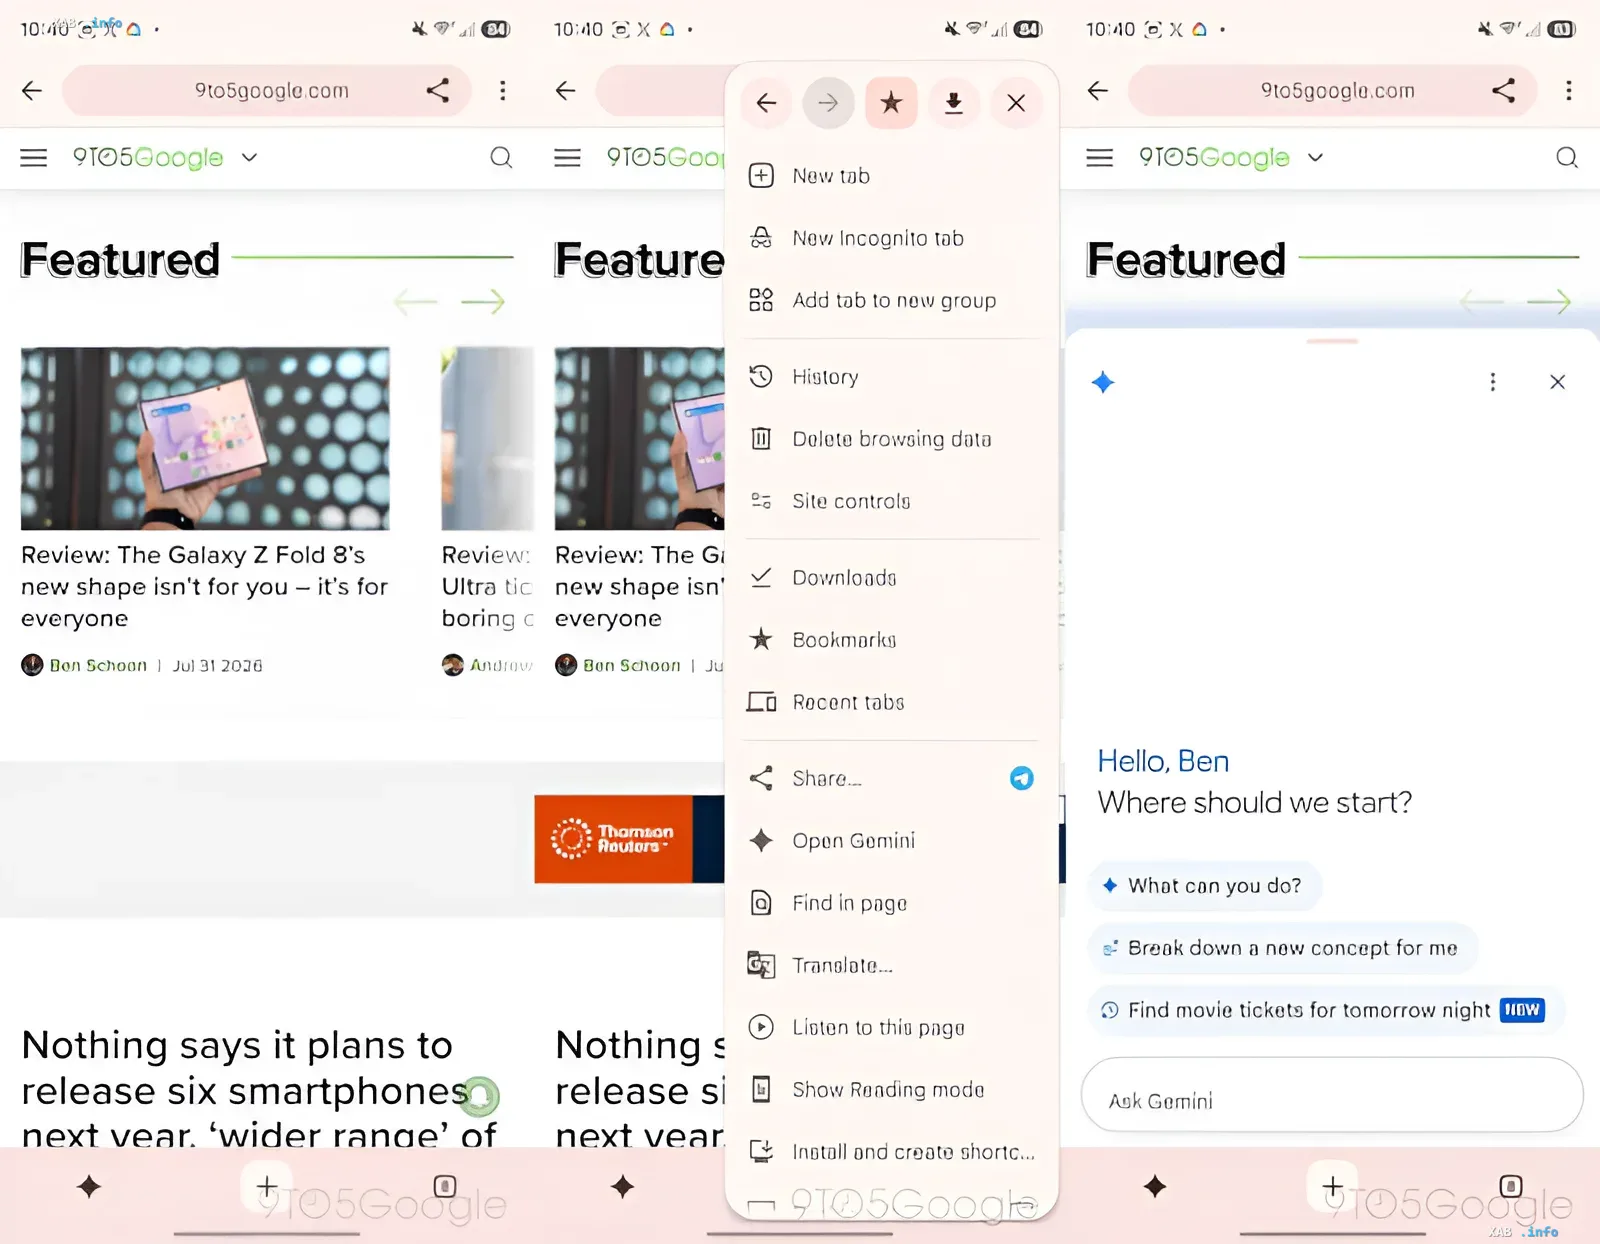Tap the search magnifier in the left screen
1600x1244 pixels.
pyautogui.click(x=501, y=157)
